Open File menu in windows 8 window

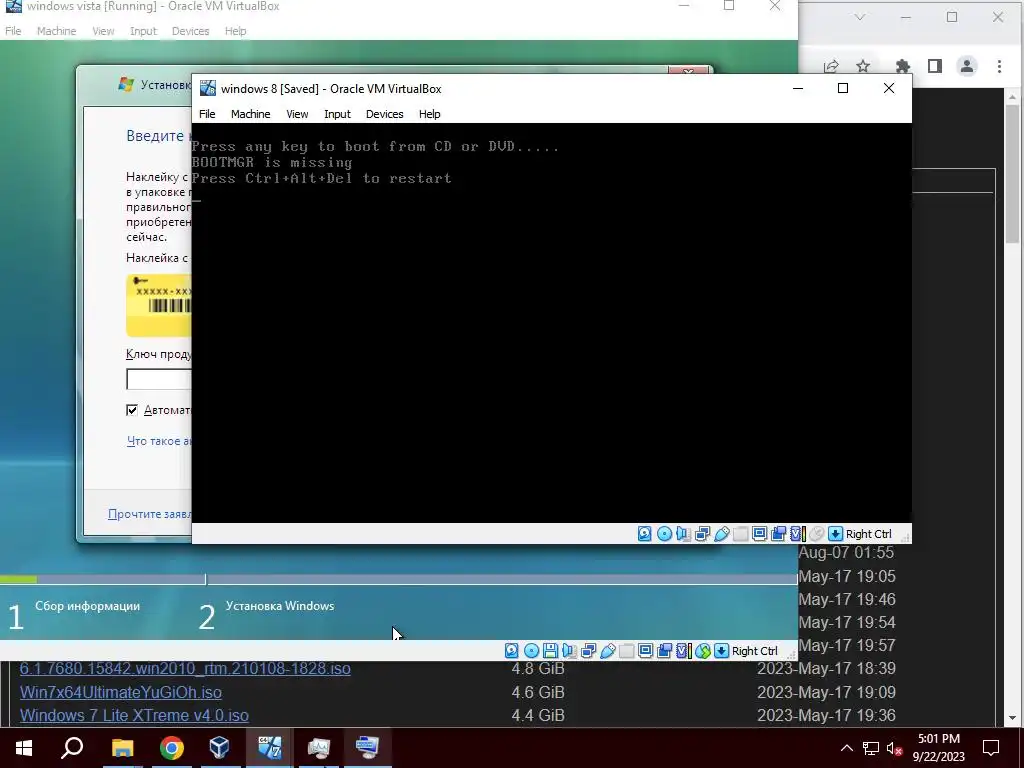207,114
